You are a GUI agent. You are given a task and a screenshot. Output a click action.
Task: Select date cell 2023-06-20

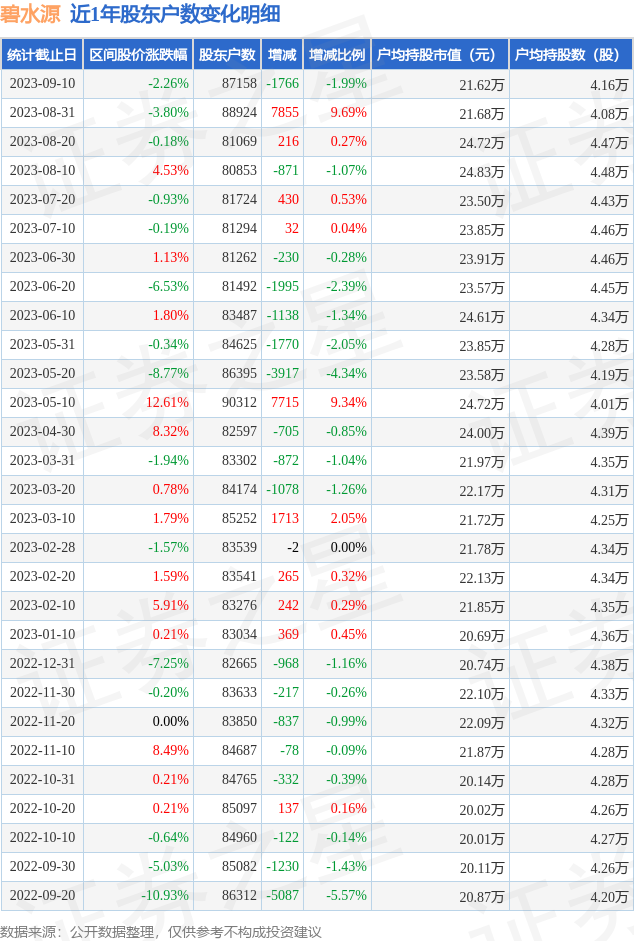[x=43, y=286]
